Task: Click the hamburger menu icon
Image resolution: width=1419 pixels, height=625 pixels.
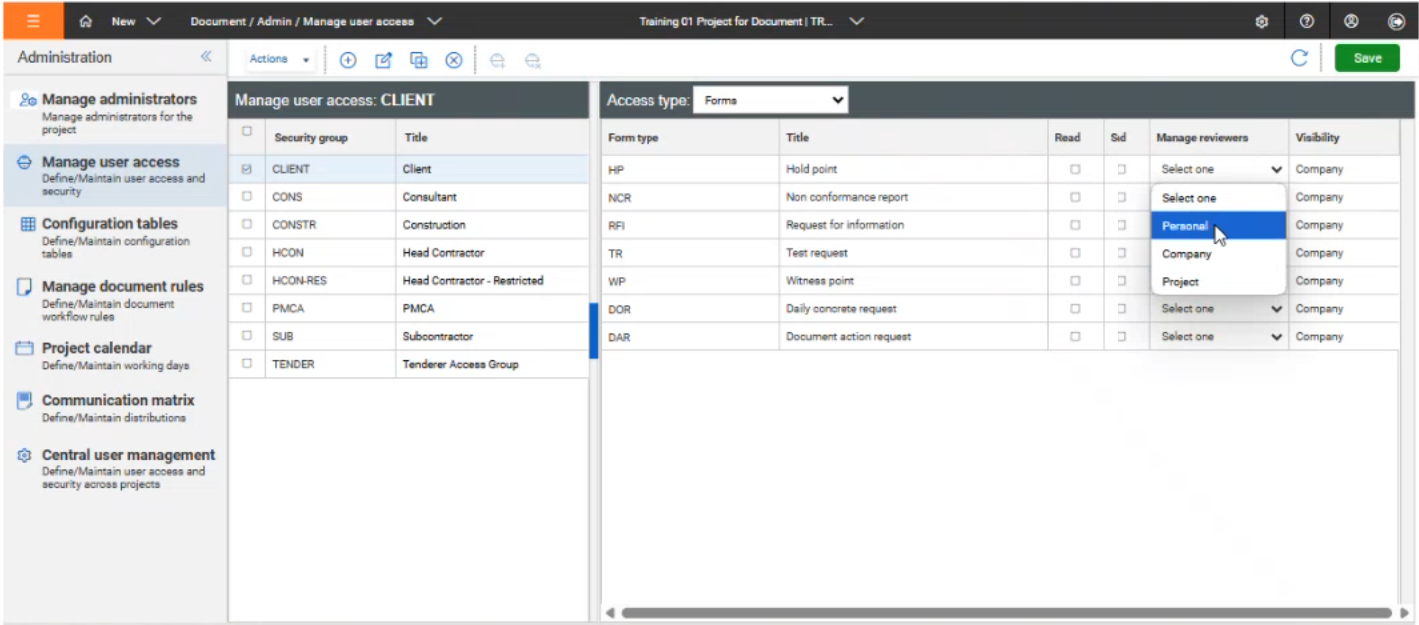Action: pos(33,21)
